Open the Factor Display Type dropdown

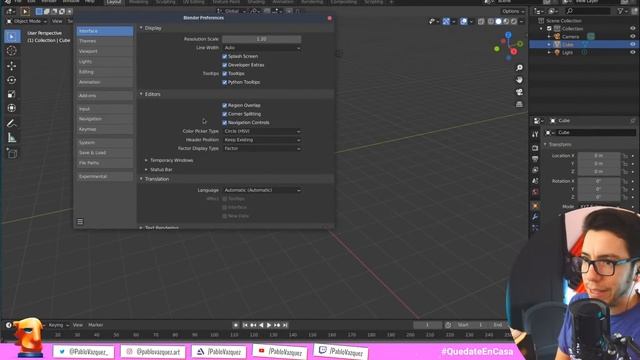262,148
